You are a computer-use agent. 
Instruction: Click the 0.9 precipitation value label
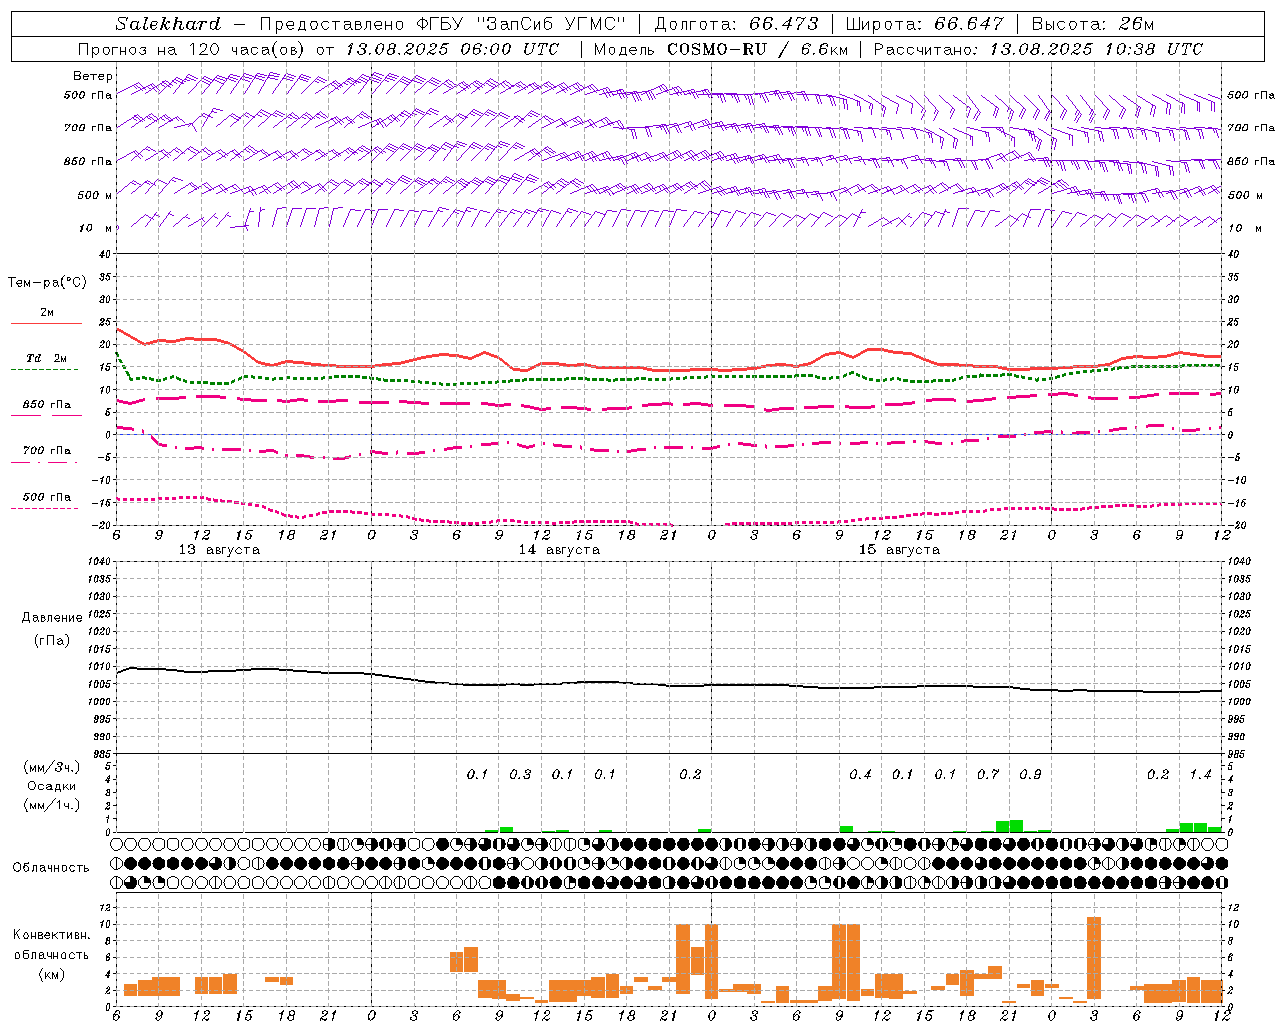point(1030,775)
